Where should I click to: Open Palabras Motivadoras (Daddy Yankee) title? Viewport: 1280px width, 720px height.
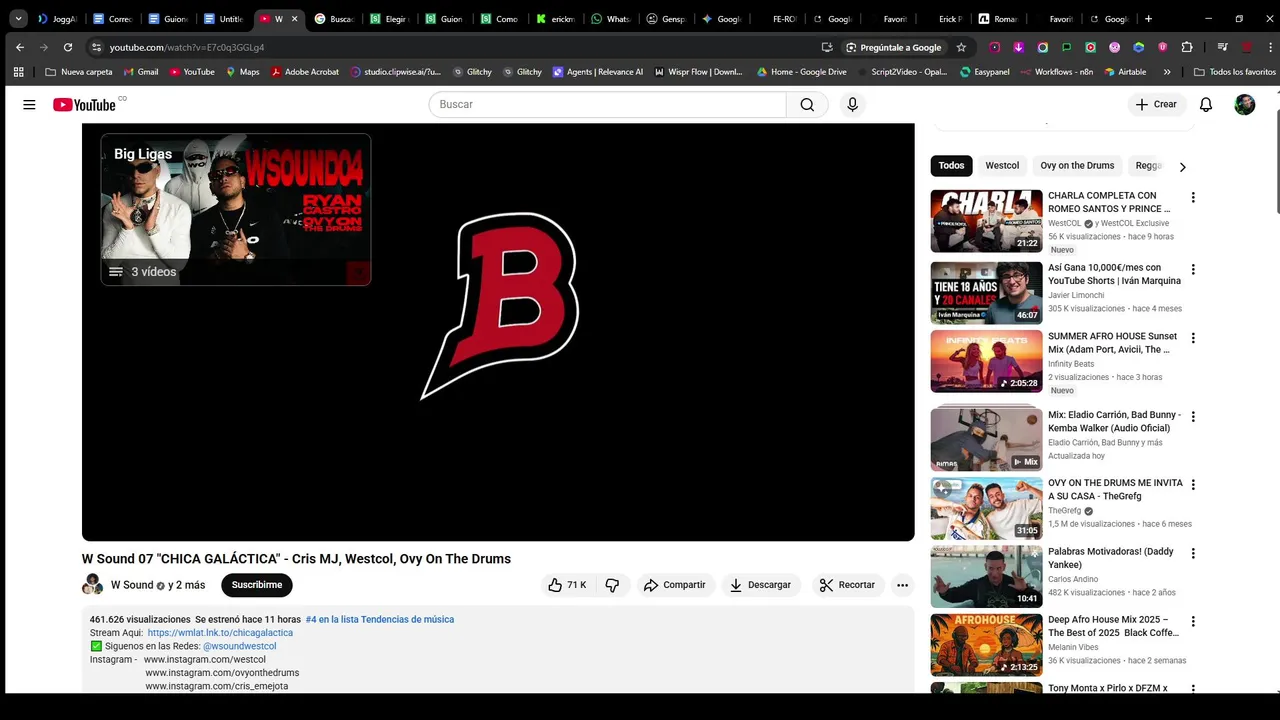(x=1111, y=558)
